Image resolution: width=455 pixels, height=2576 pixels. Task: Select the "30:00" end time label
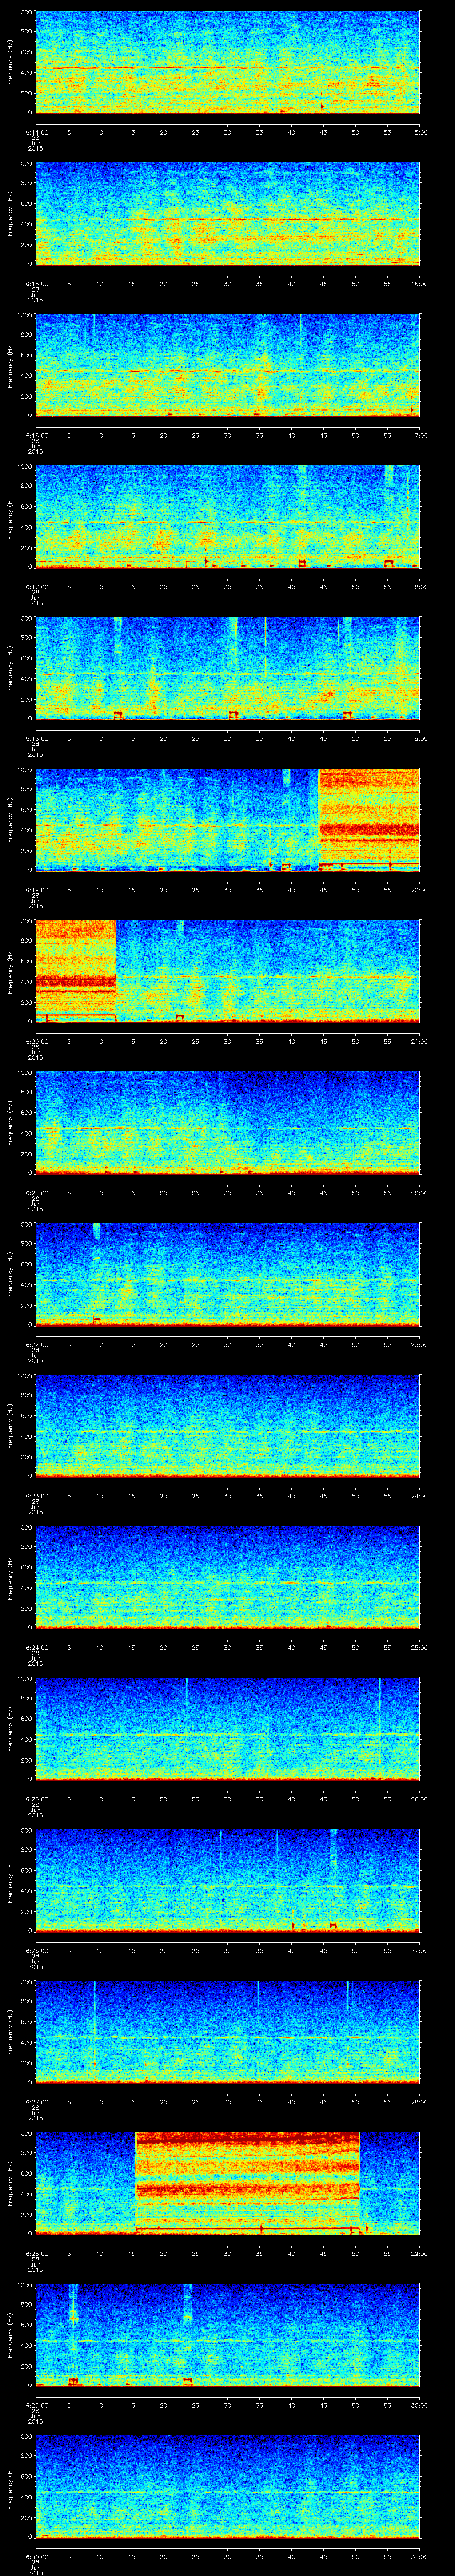point(419,2405)
